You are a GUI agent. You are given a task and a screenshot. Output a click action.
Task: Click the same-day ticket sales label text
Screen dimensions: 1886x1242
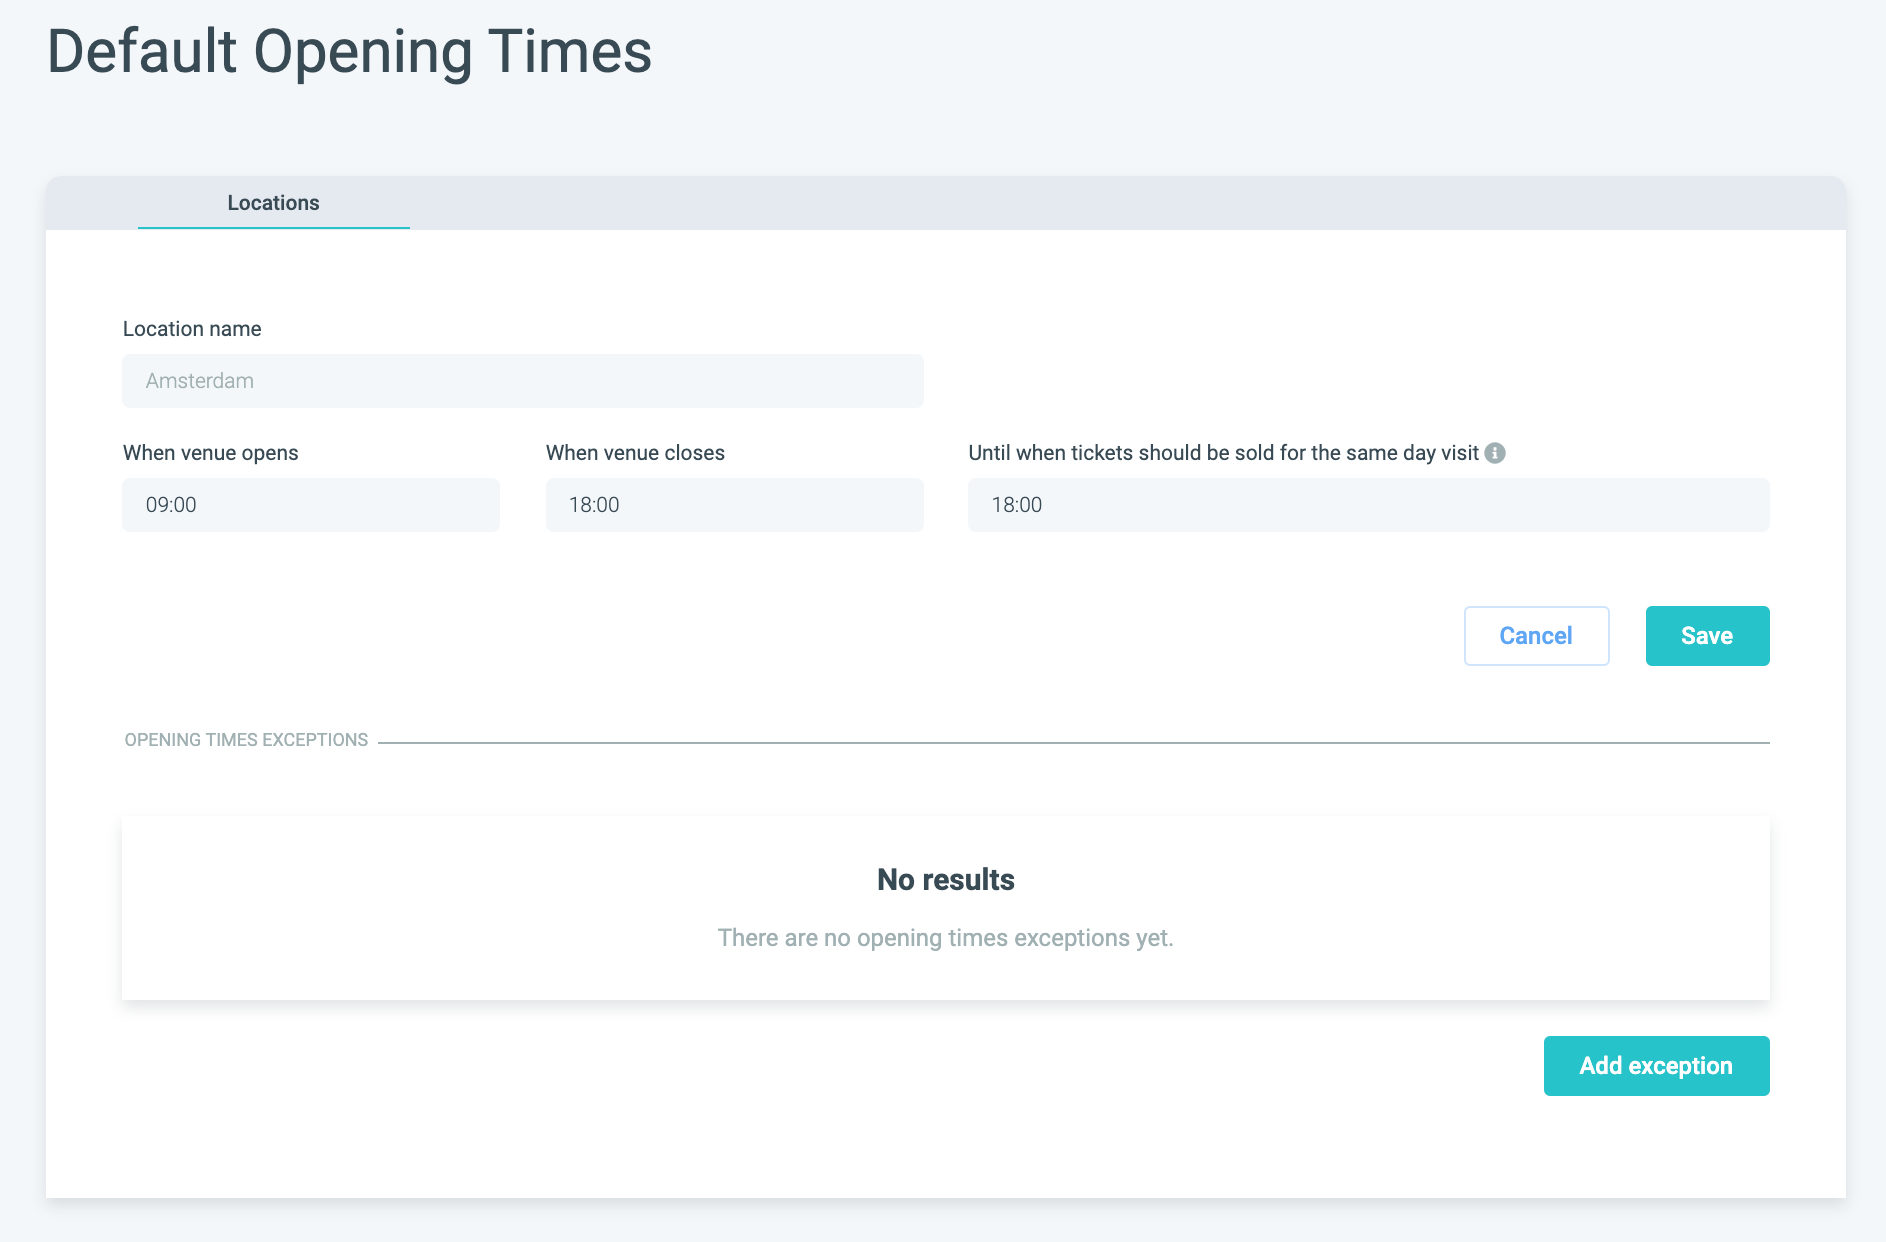1223,453
